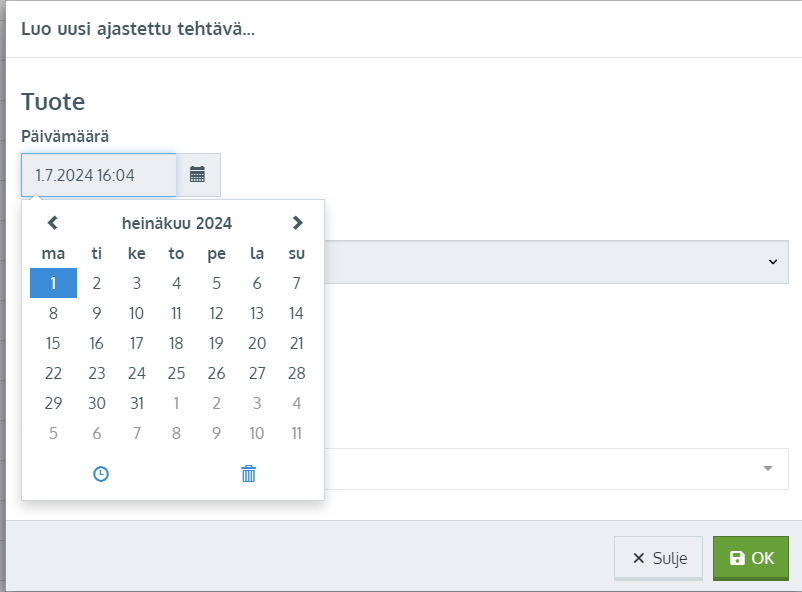Select greyed August 1 after July 31
Screen dimensions: 802x592
click(x=176, y=404)
